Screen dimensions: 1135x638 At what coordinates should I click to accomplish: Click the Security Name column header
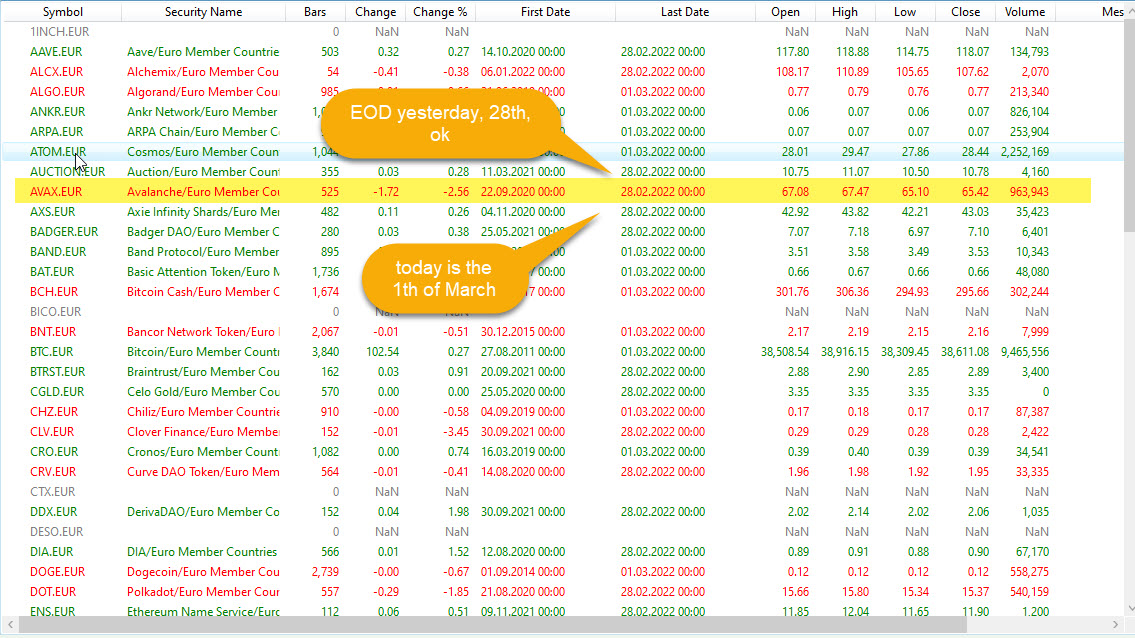click(203, 12)
